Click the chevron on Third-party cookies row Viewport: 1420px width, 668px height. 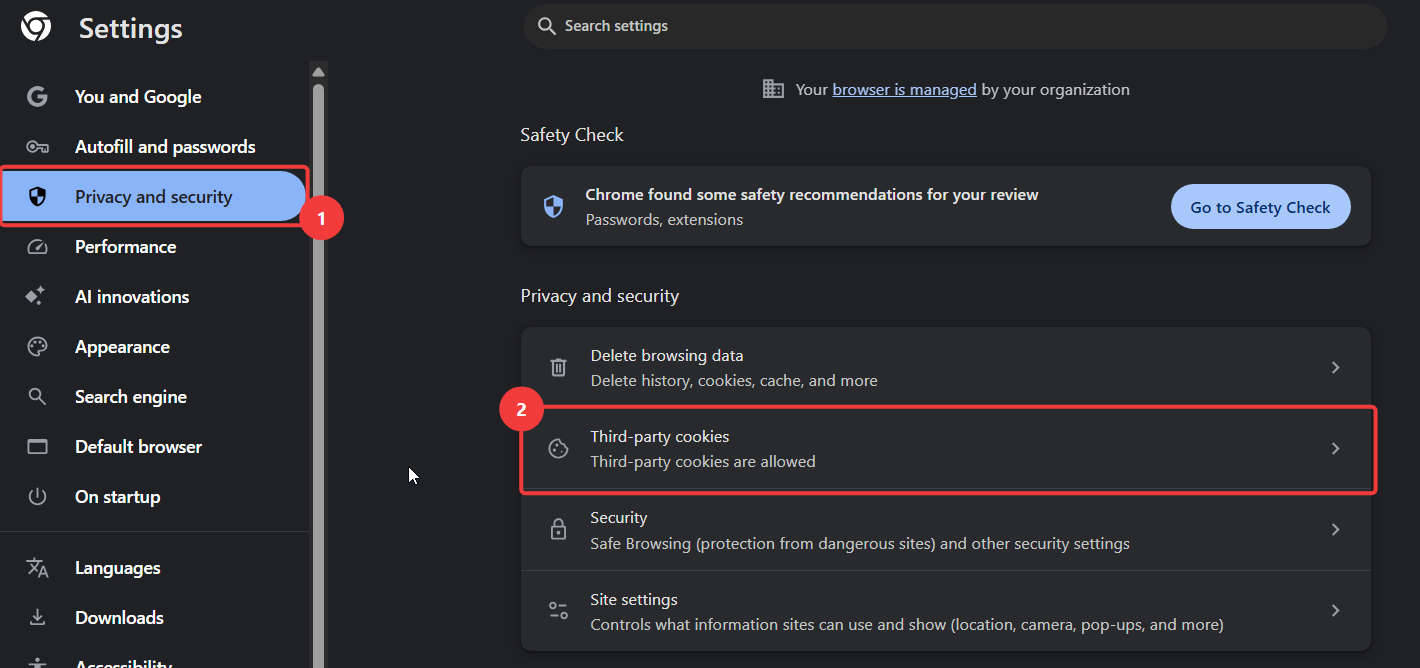(1335, 449)
